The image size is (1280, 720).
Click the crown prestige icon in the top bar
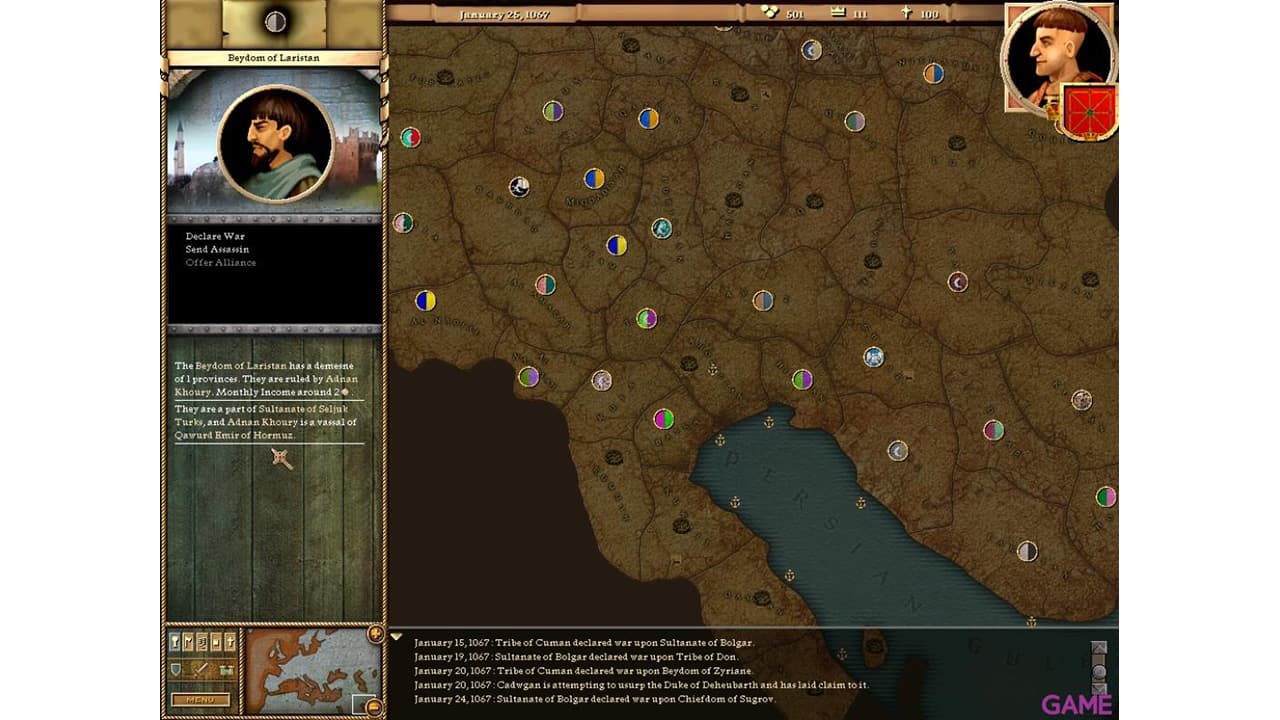(836, 13)
